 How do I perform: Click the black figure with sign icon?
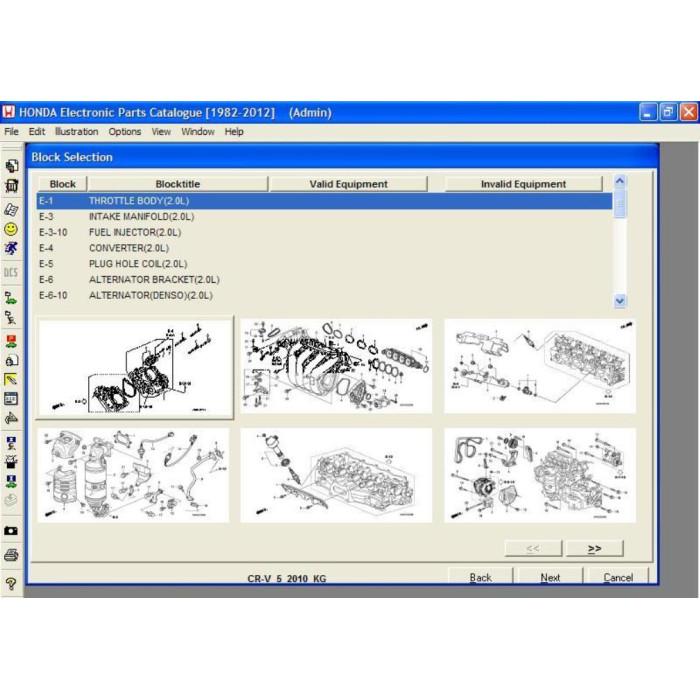11,317
